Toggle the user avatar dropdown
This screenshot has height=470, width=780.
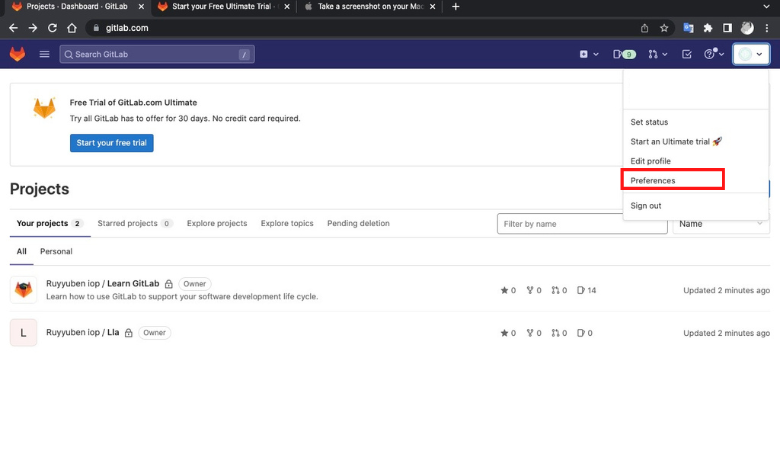751,54
